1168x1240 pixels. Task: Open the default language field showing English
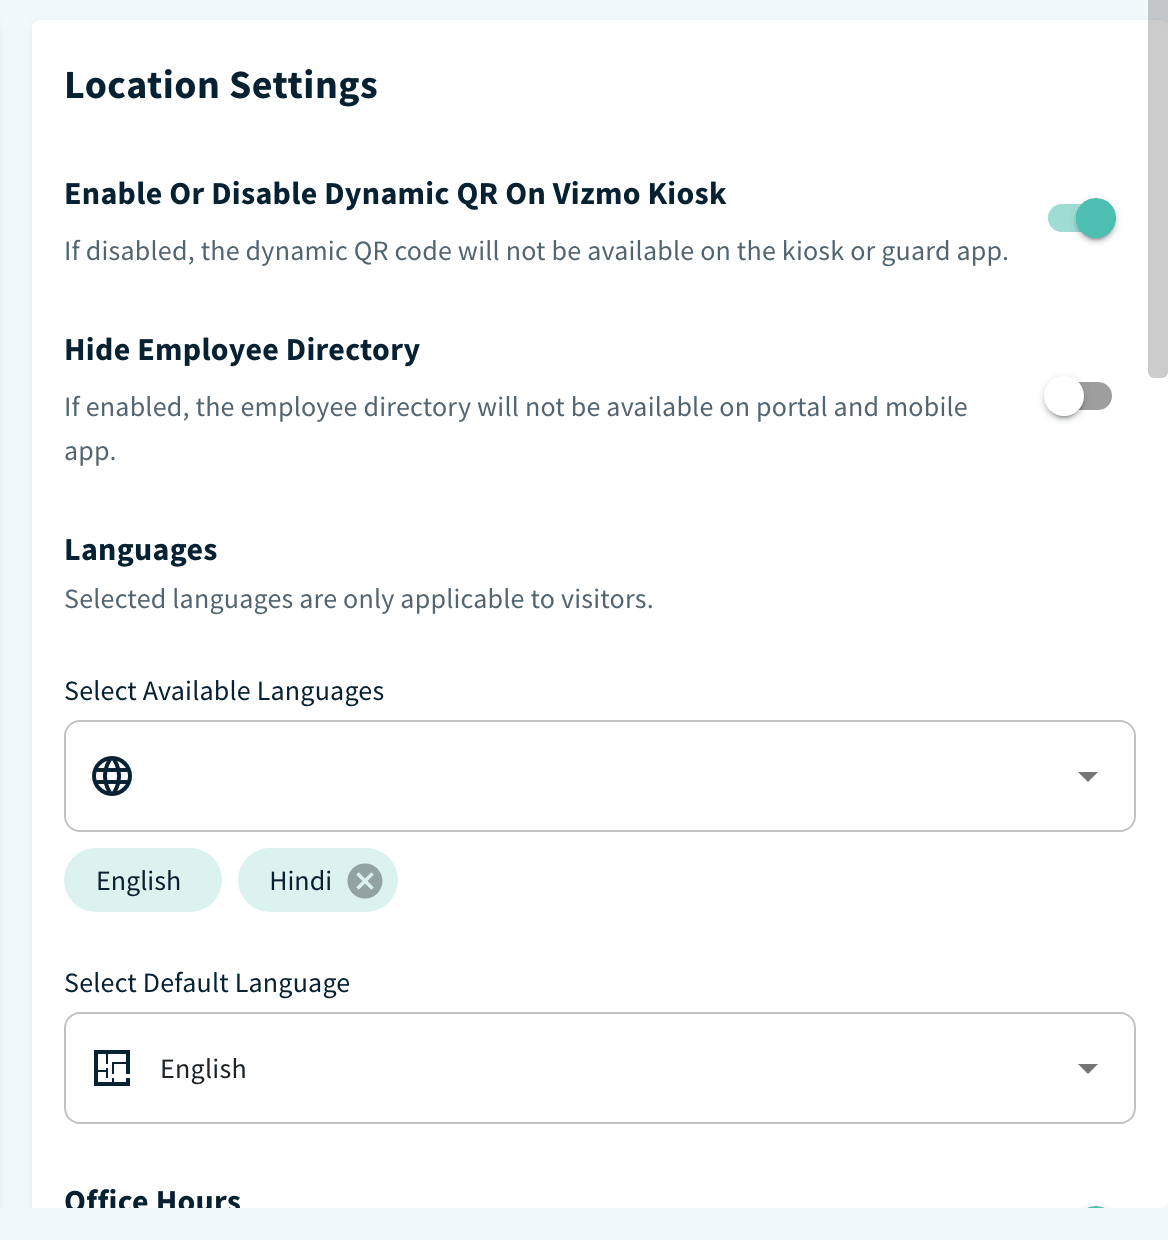600,1068
